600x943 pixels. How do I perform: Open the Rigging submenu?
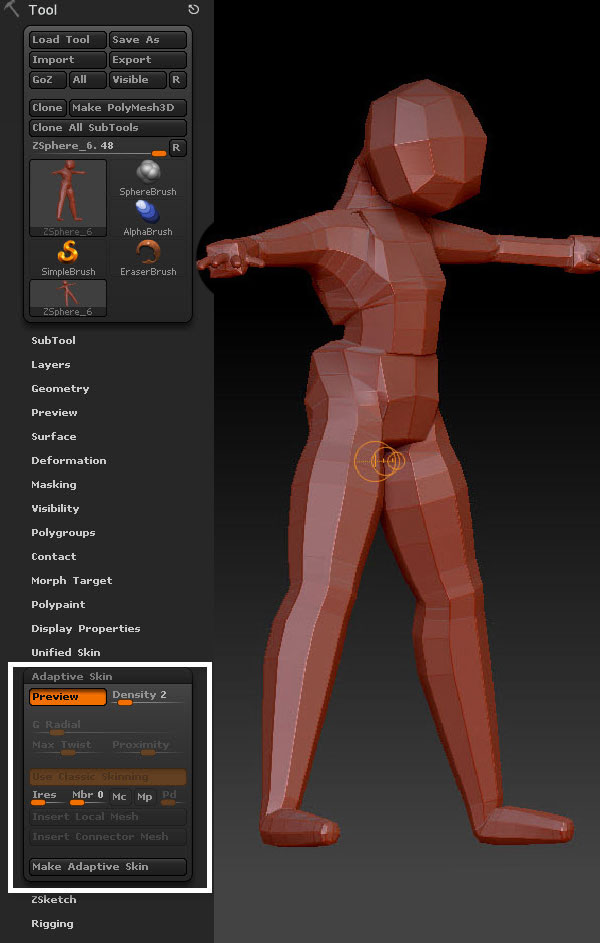52,924
